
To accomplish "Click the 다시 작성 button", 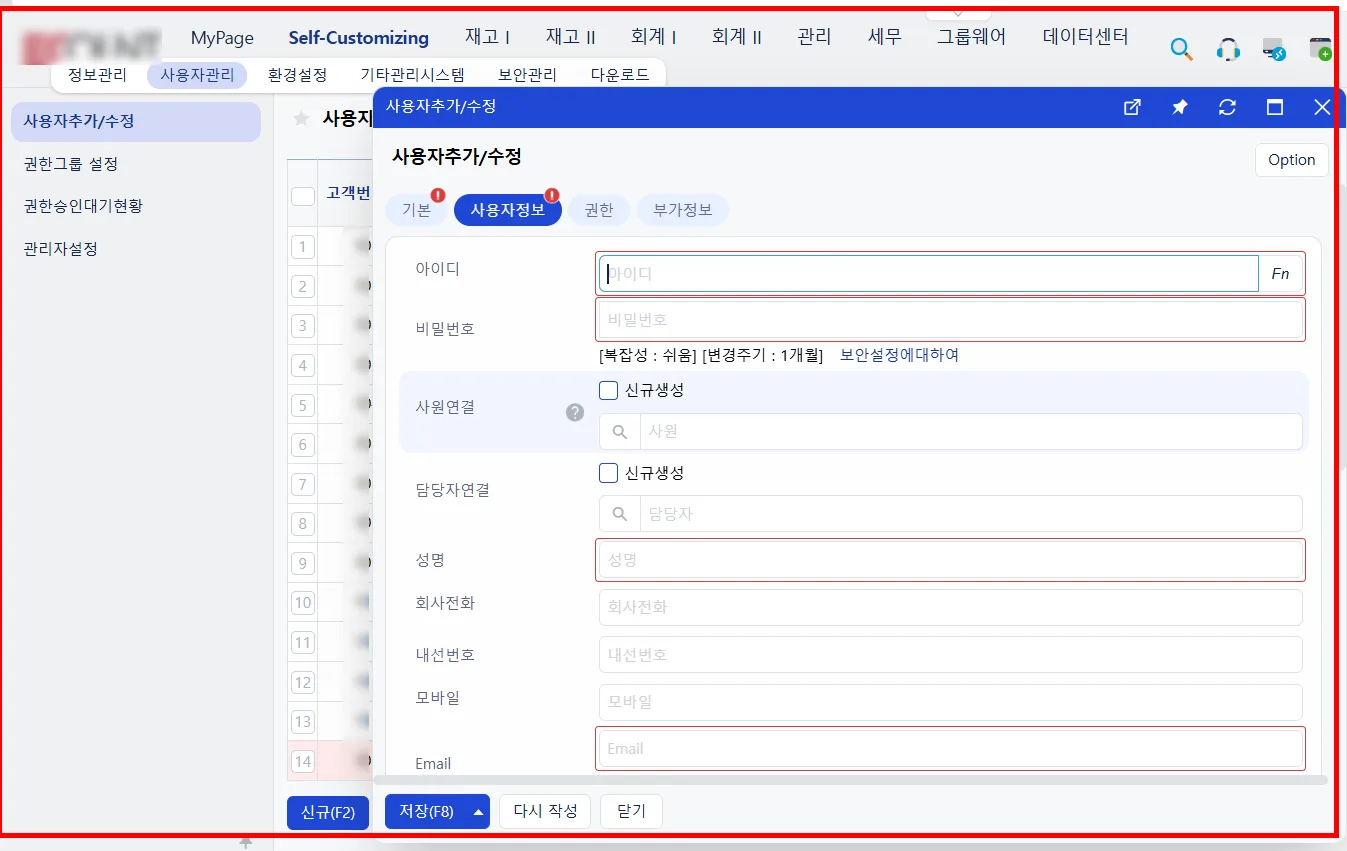I will (x=545, y=811).
